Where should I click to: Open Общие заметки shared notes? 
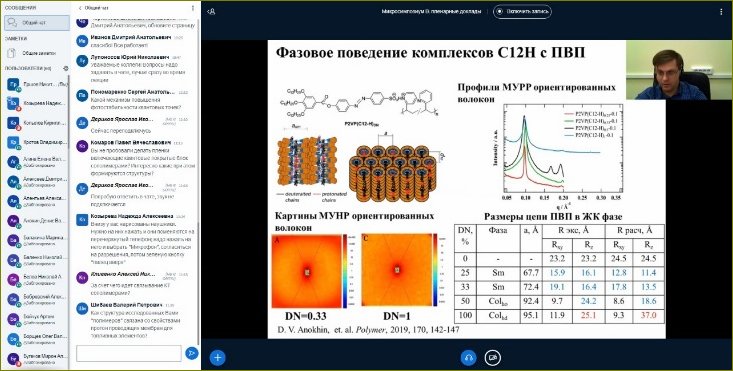click(x=37, y=53)
